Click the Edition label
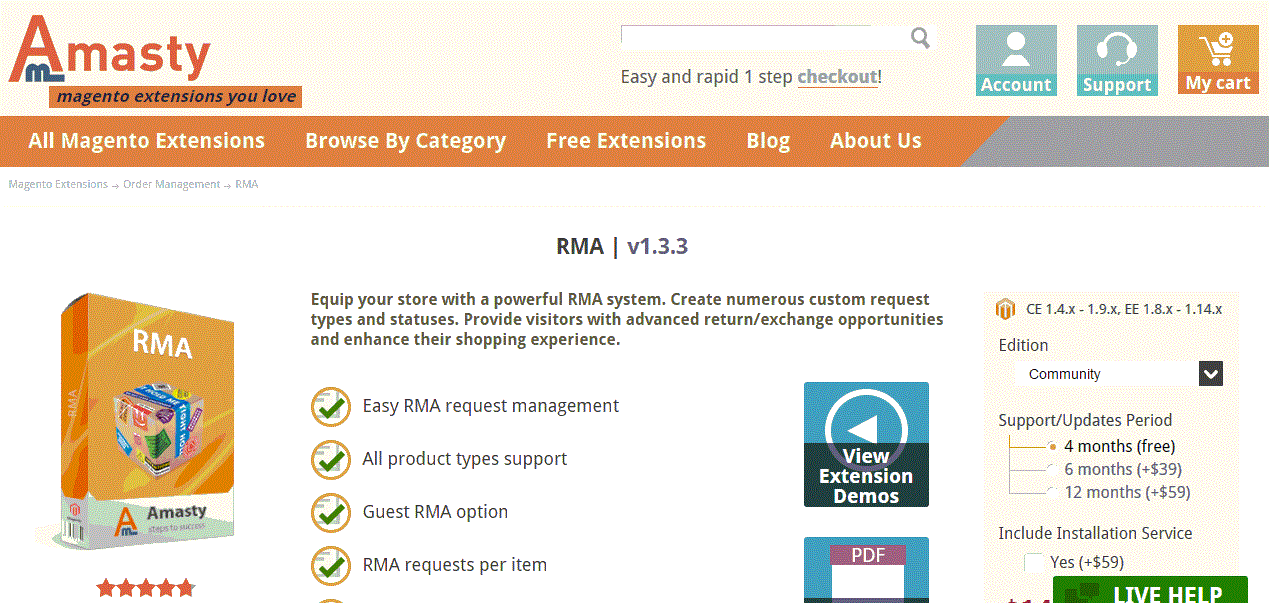This screenshot has width=1269, height=603. pyautogui.click(x=1023, y=345)
